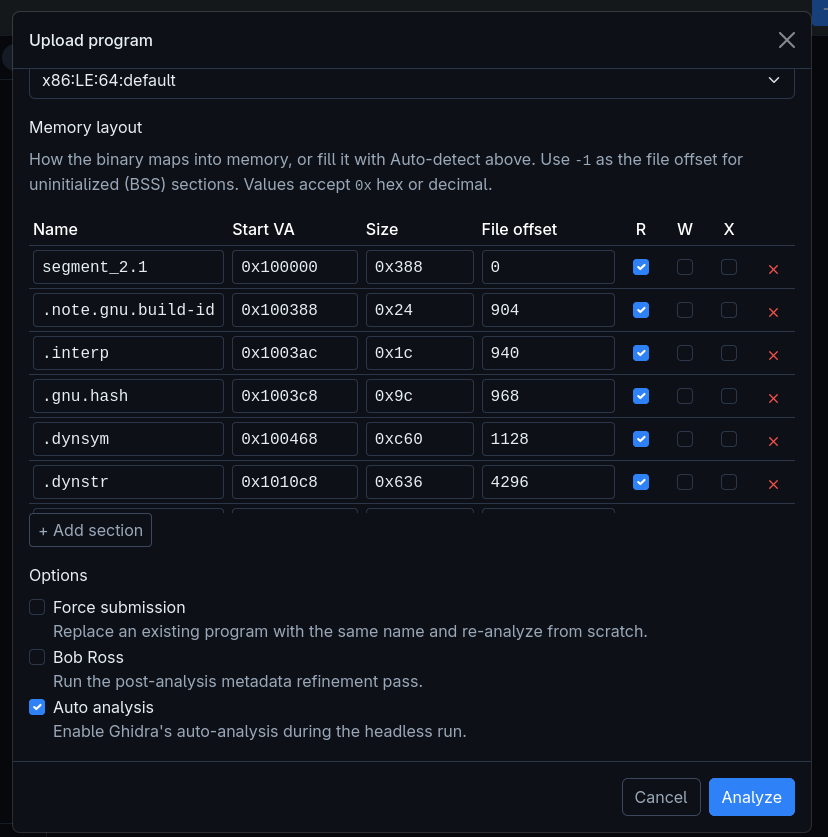
Task: Click the Options heading
Action: coord(58,575)
